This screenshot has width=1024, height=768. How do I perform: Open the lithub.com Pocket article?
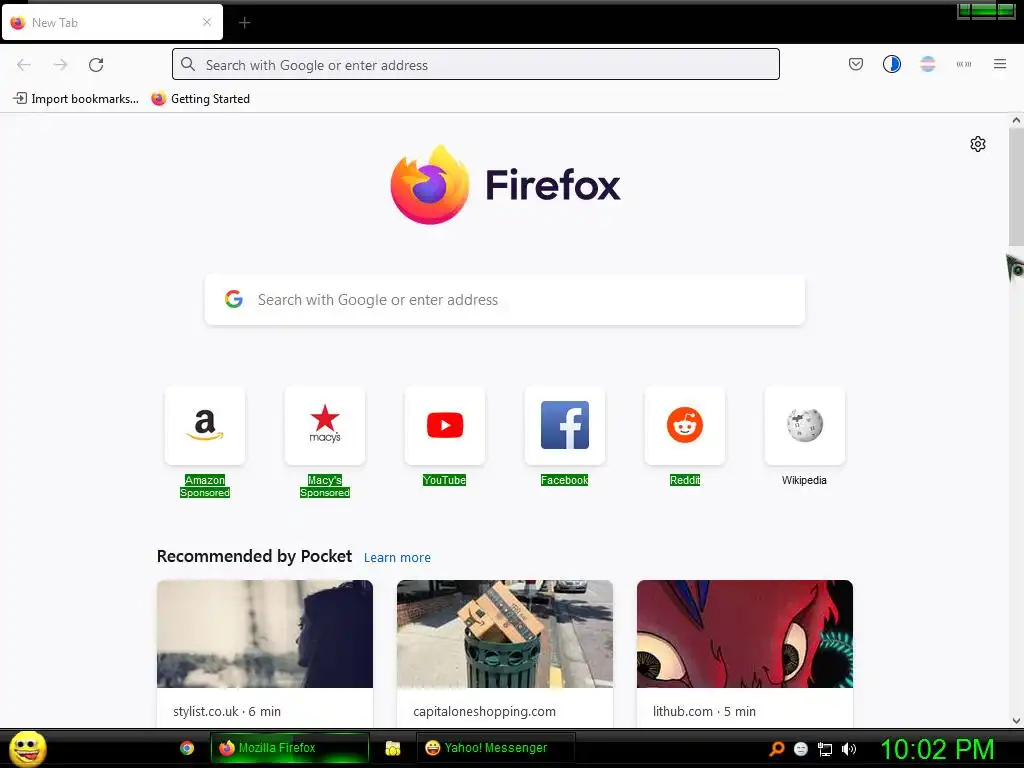pyautogui.click(x=744, y=653)
